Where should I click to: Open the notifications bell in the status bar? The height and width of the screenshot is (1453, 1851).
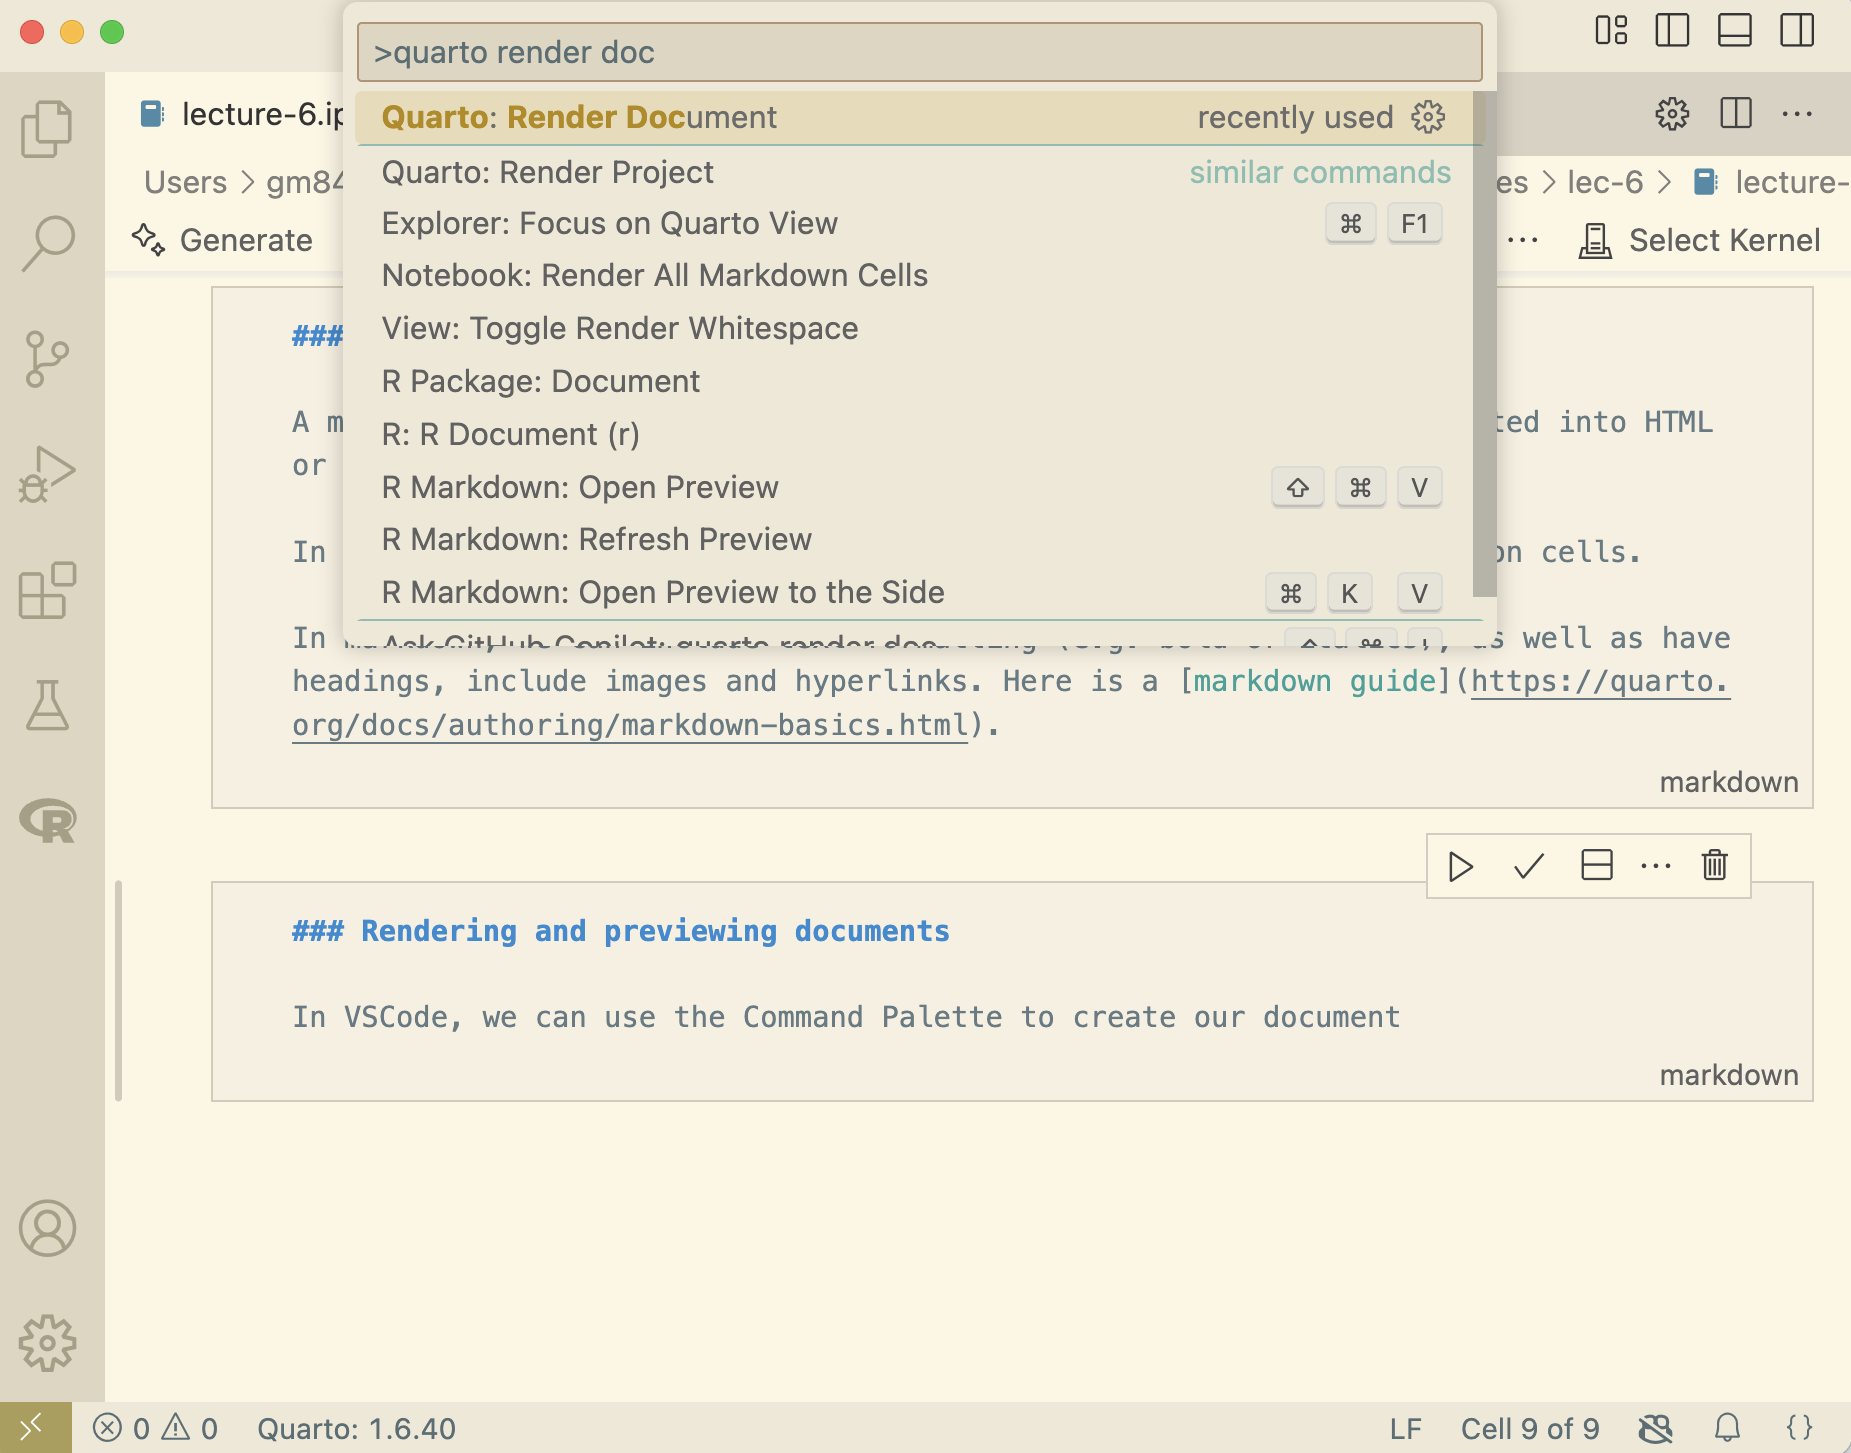pos(1727,1428)
